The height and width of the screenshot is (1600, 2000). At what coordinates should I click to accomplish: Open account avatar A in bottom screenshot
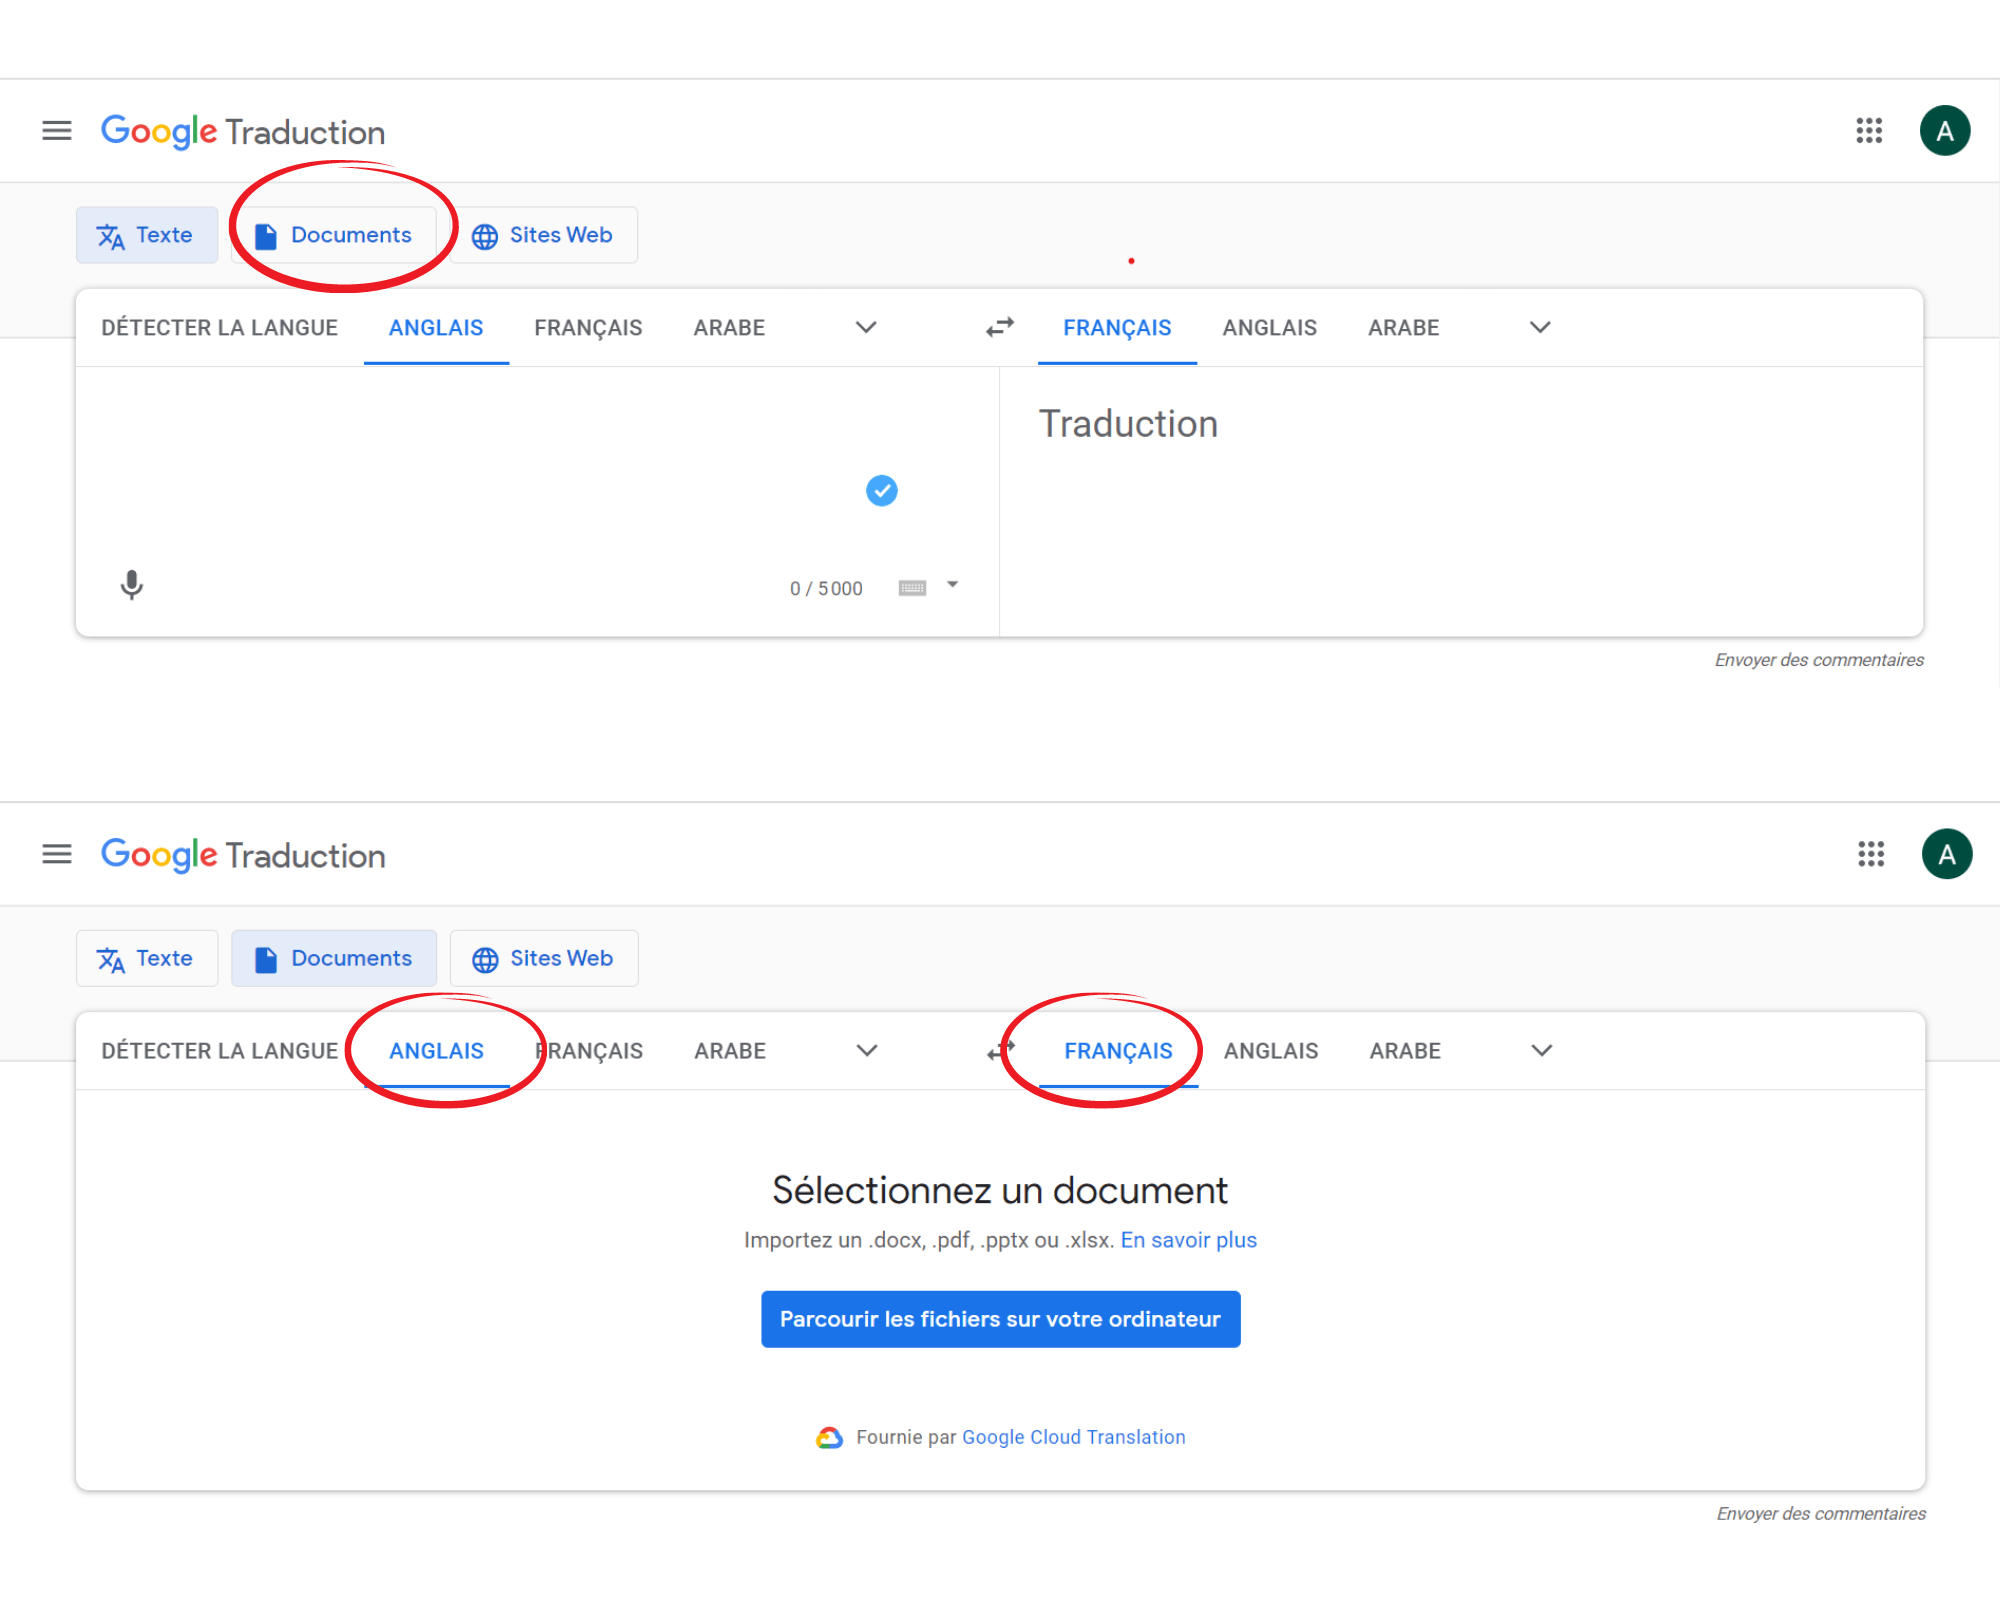[1947, 854]
